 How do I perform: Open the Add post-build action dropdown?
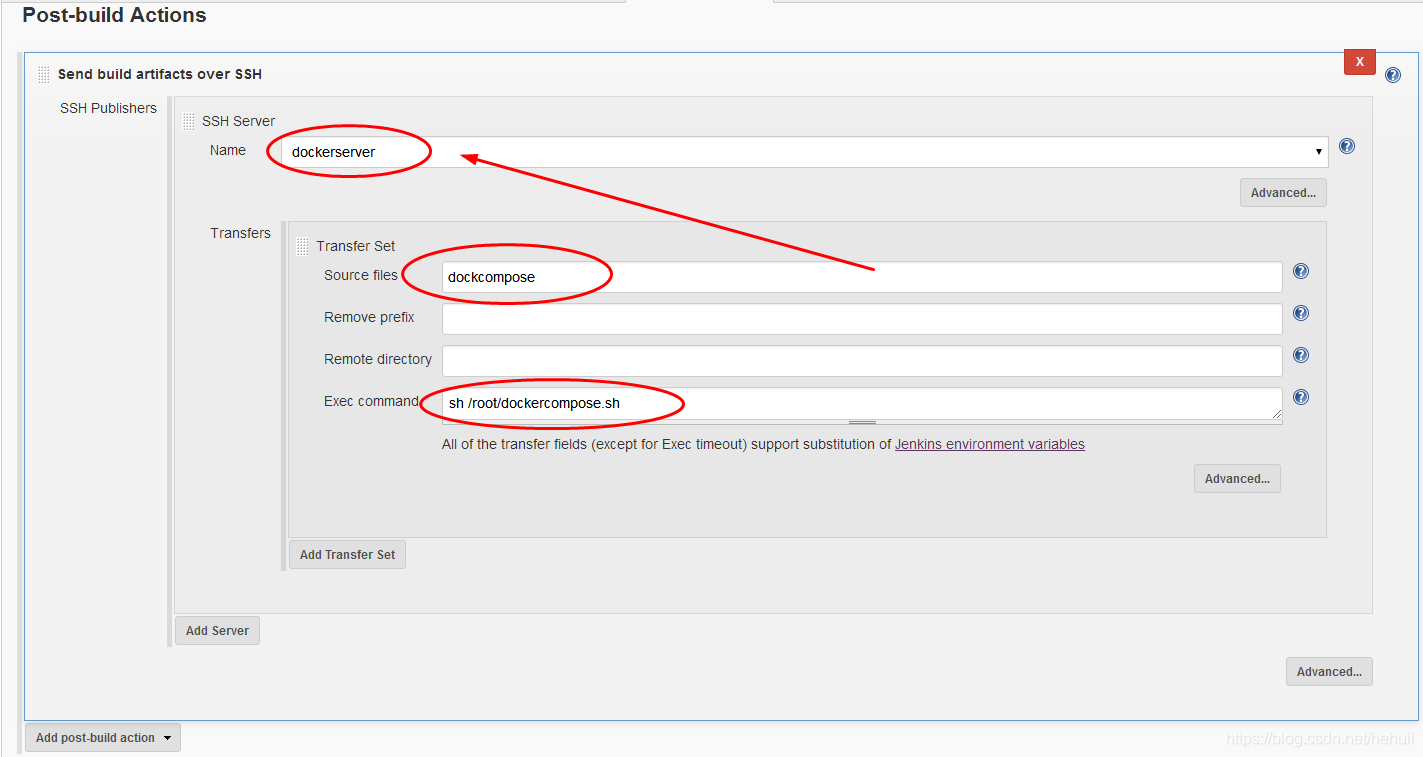point(103,738)
